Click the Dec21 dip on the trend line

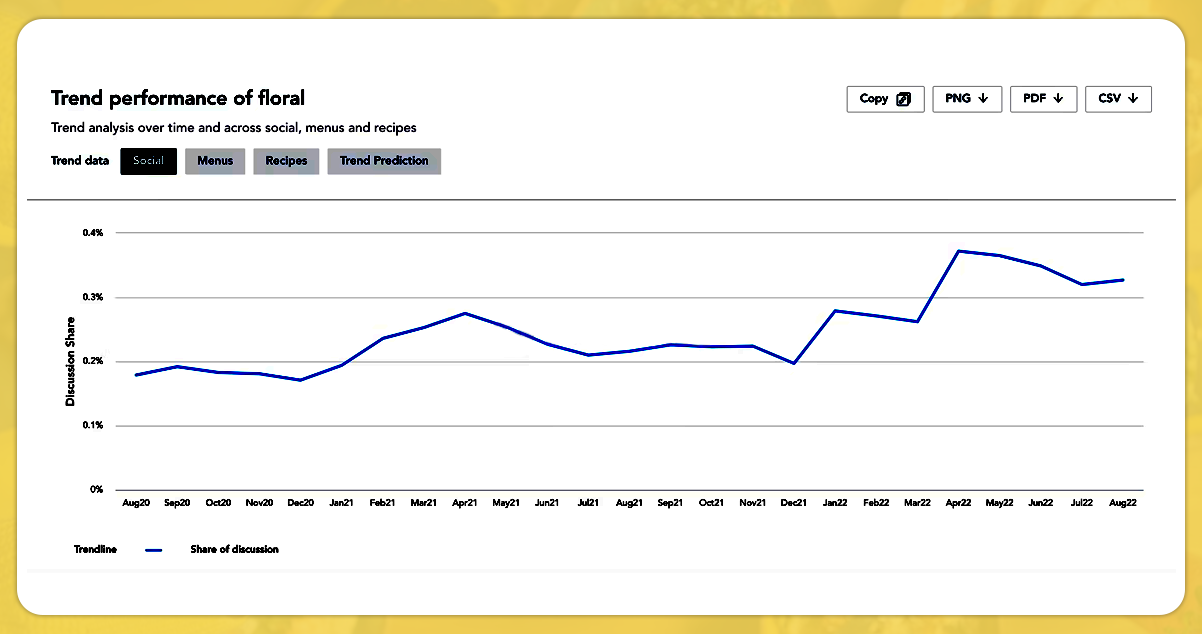coord(793,363)
